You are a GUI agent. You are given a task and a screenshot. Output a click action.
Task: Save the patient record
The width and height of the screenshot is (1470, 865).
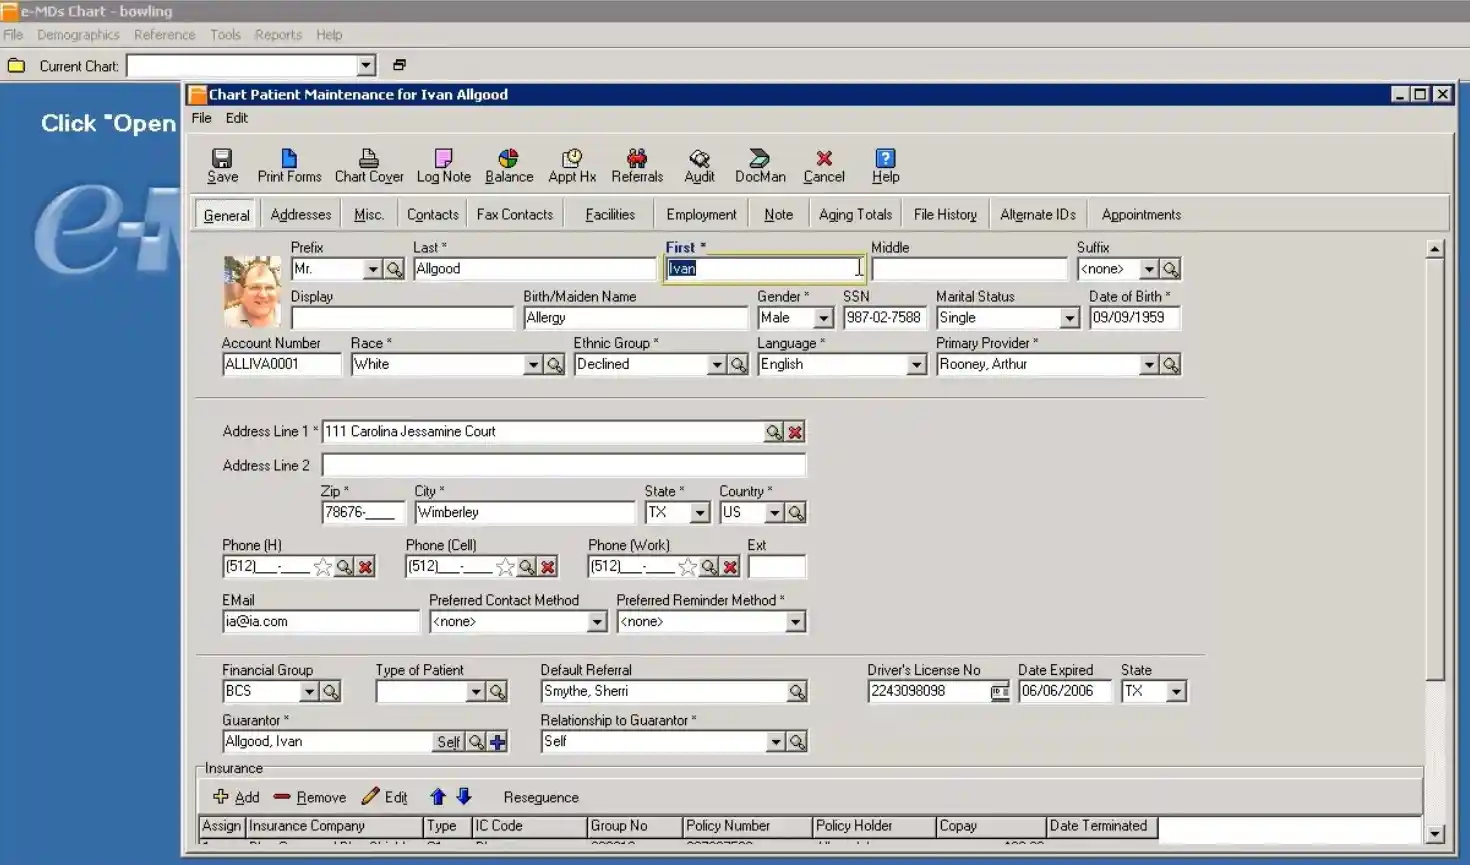coord(221,165)
